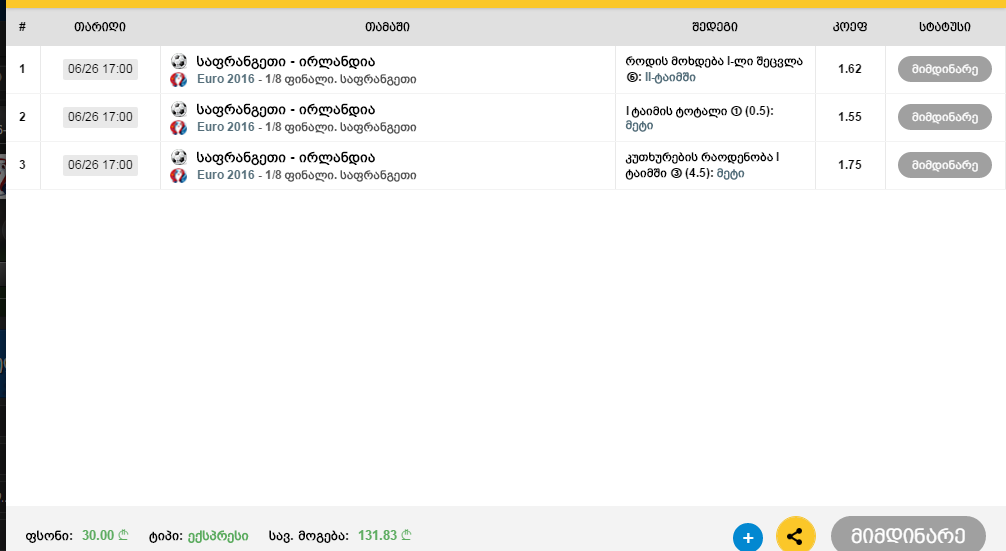The image size is (1006, 551).
Task: Click the II-ტაიმში outcome link in row 1
Action: click(670, 77)
